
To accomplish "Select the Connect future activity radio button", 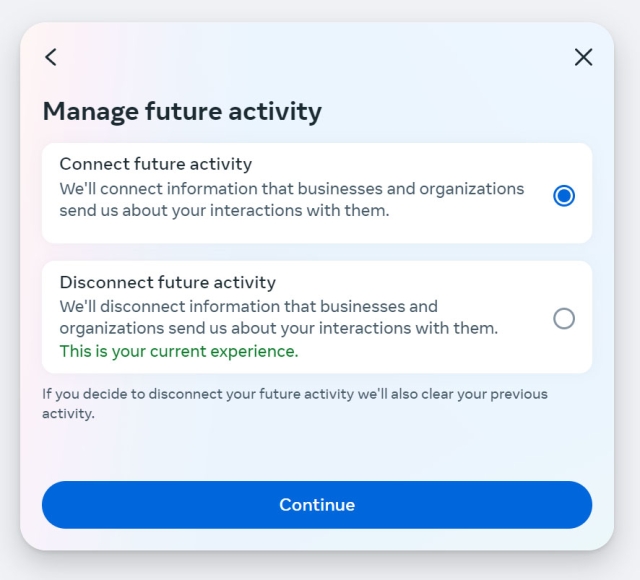I will coord(564,196).
